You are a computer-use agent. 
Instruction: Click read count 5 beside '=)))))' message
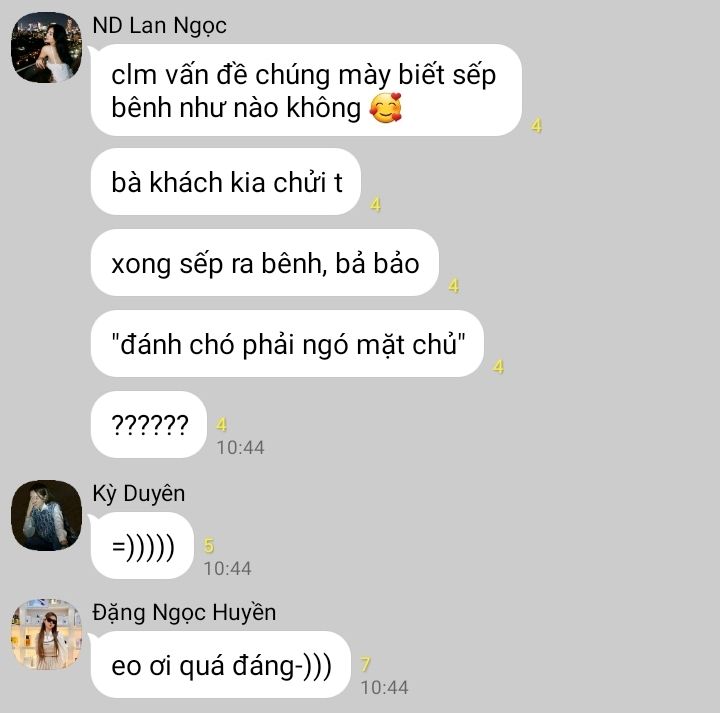click(x=209, y=545)
